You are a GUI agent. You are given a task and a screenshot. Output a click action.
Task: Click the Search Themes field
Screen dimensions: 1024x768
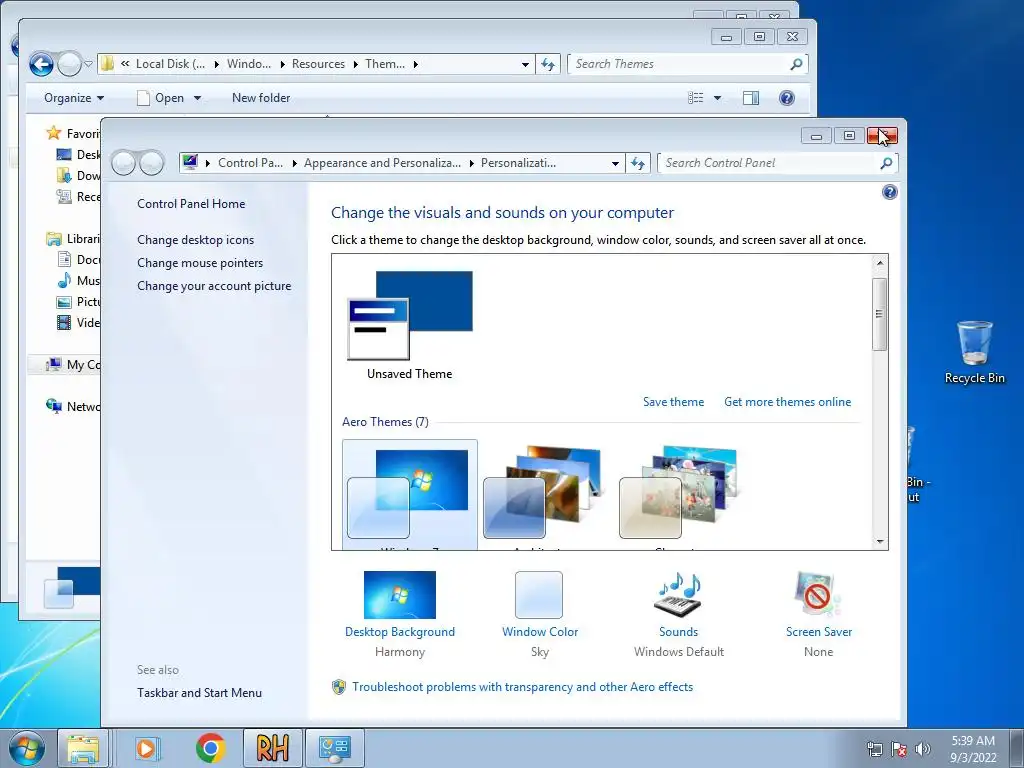point(678,64)
